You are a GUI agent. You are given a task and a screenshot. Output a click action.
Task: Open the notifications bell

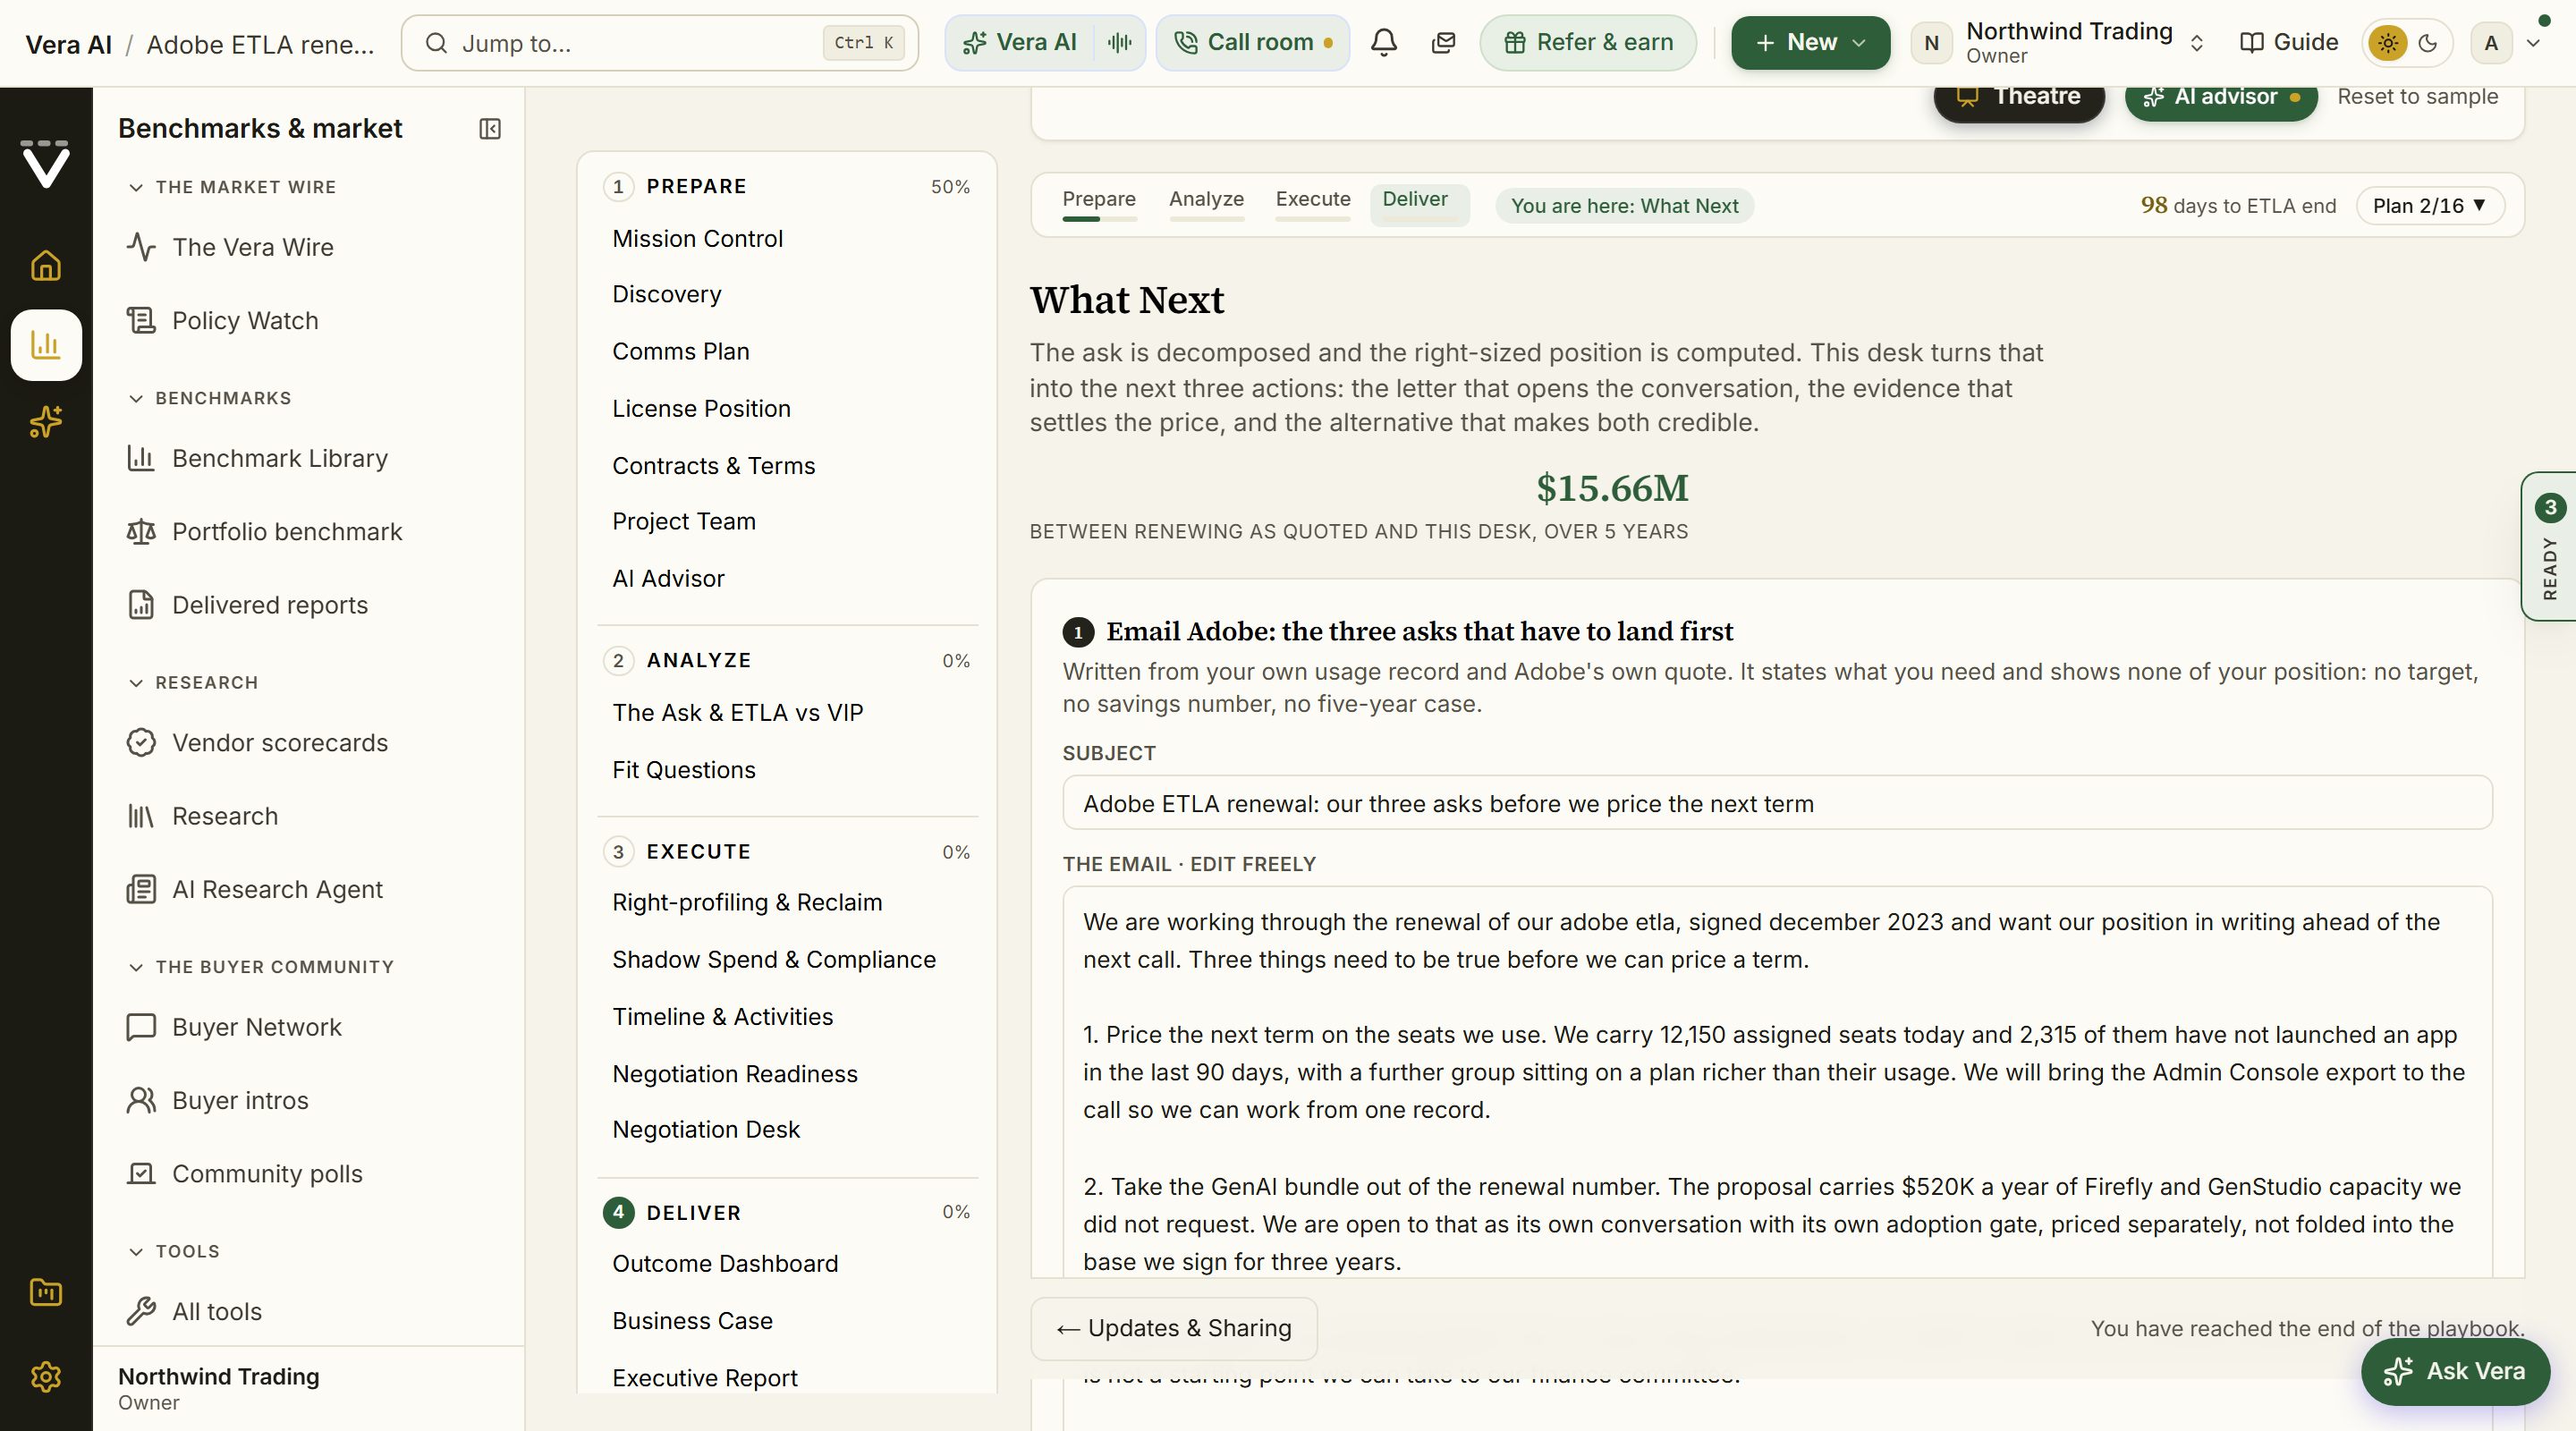[x=1384, y=43]
